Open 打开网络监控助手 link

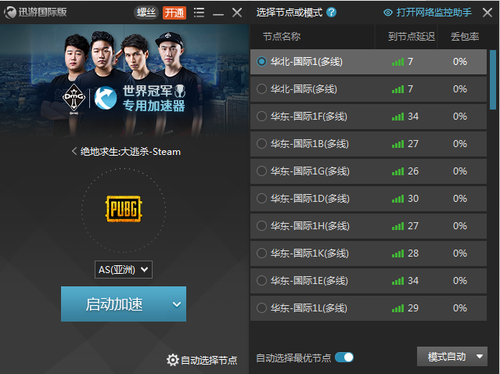pyautogui.click(x=434, y=13)
